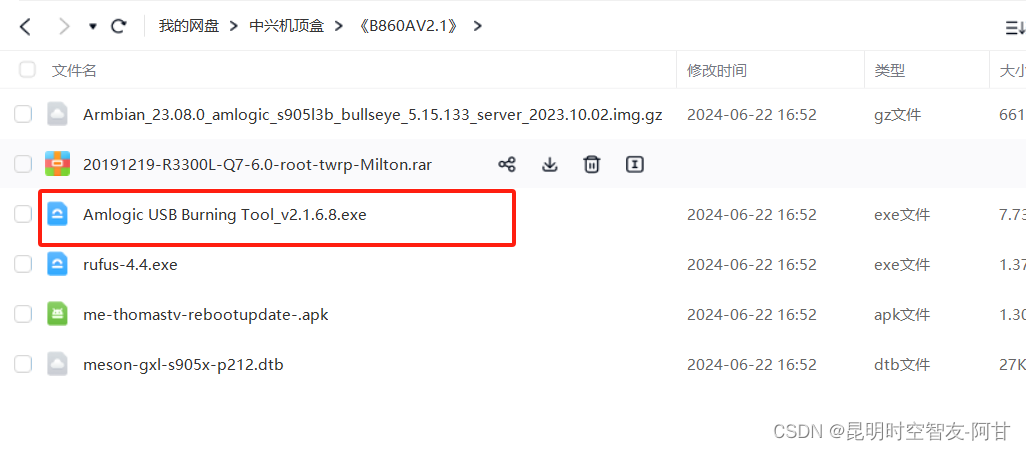Viewport: 1026px width, 450px height.
Task: Sort by 文件名 column header
Action: [x=74, y=70]
